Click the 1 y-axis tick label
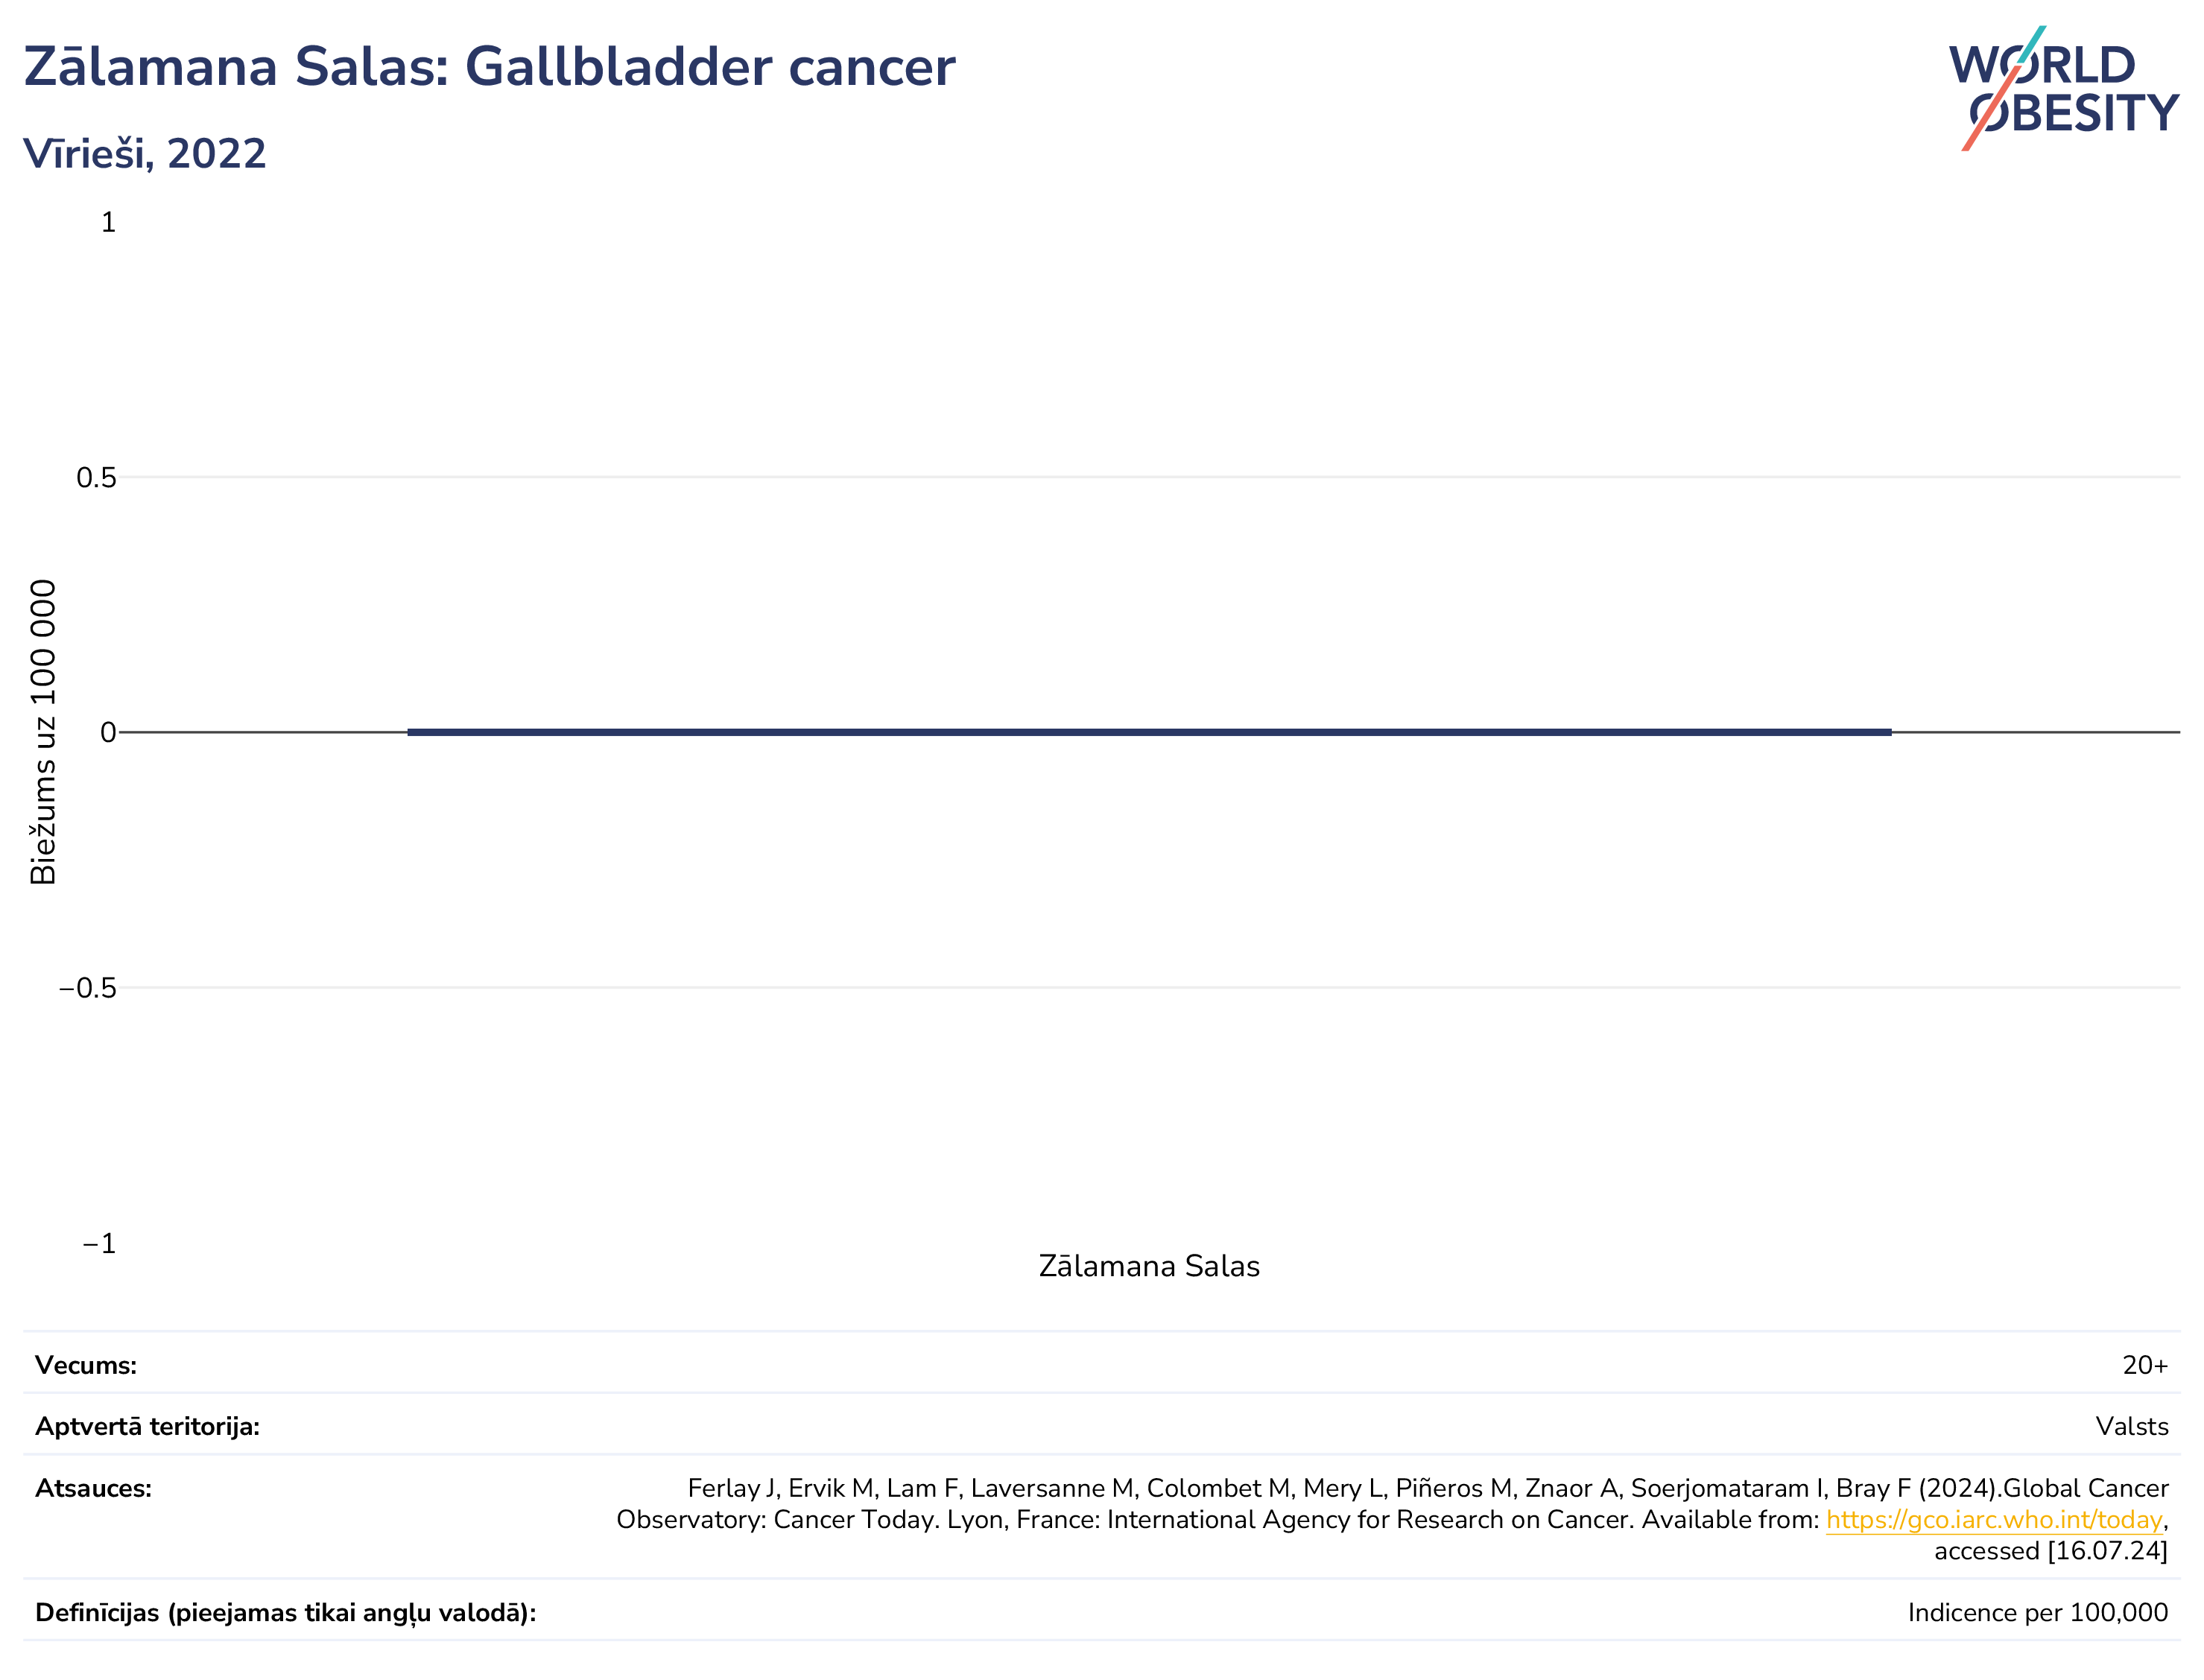The image size is (2204, 1680). tap(108, 222)
